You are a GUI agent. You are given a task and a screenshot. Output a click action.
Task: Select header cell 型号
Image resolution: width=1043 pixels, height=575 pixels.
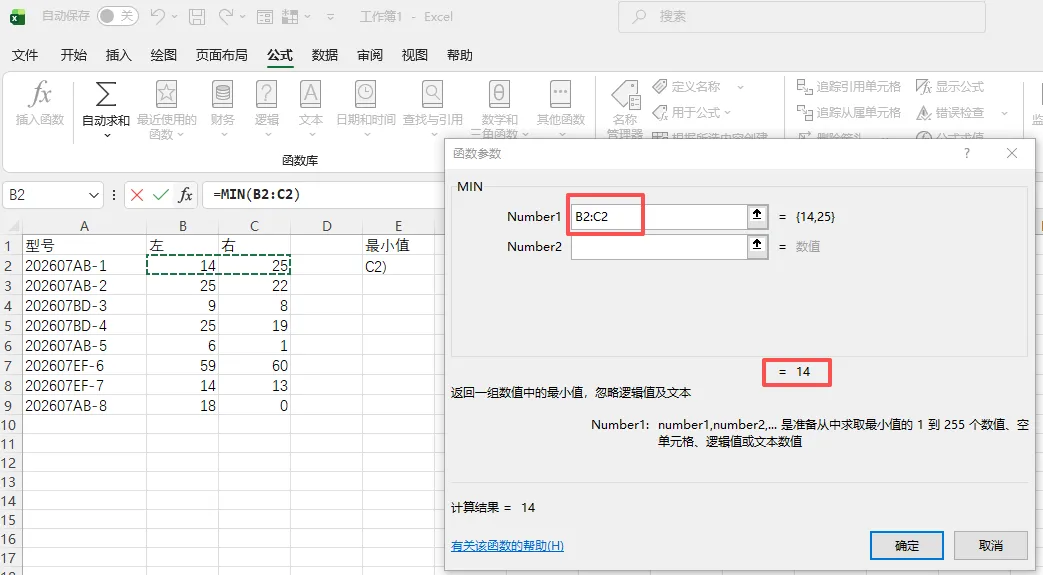84,246
